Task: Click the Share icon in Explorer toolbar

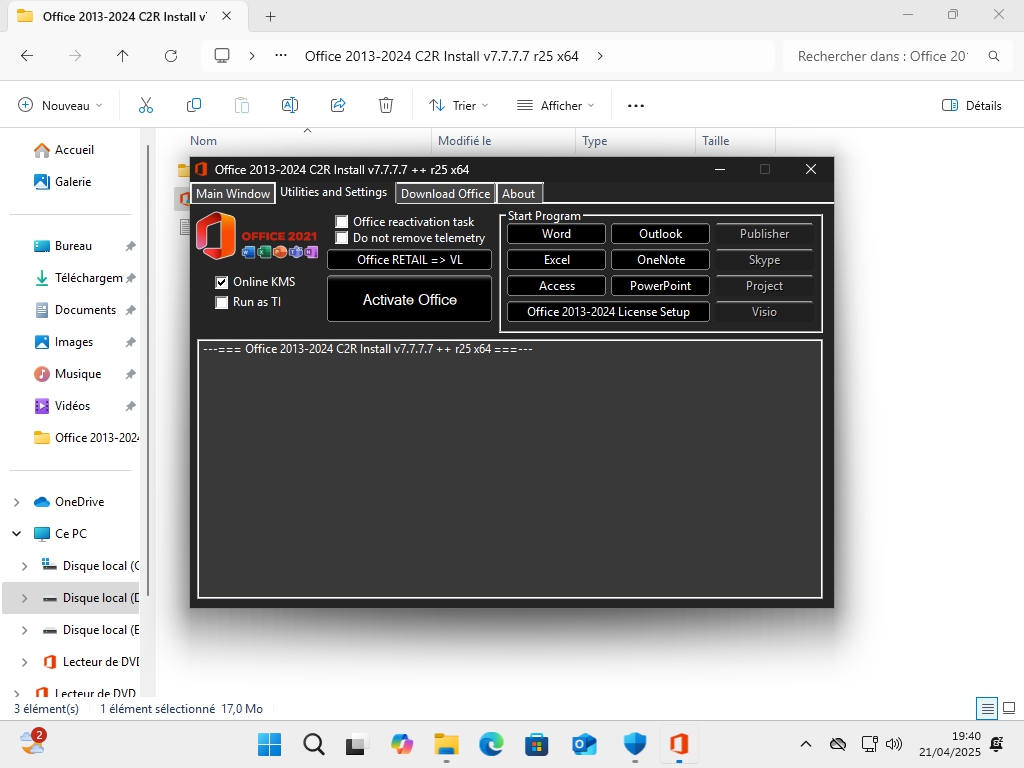Action: pyautogui.click(x=338, y=105)
